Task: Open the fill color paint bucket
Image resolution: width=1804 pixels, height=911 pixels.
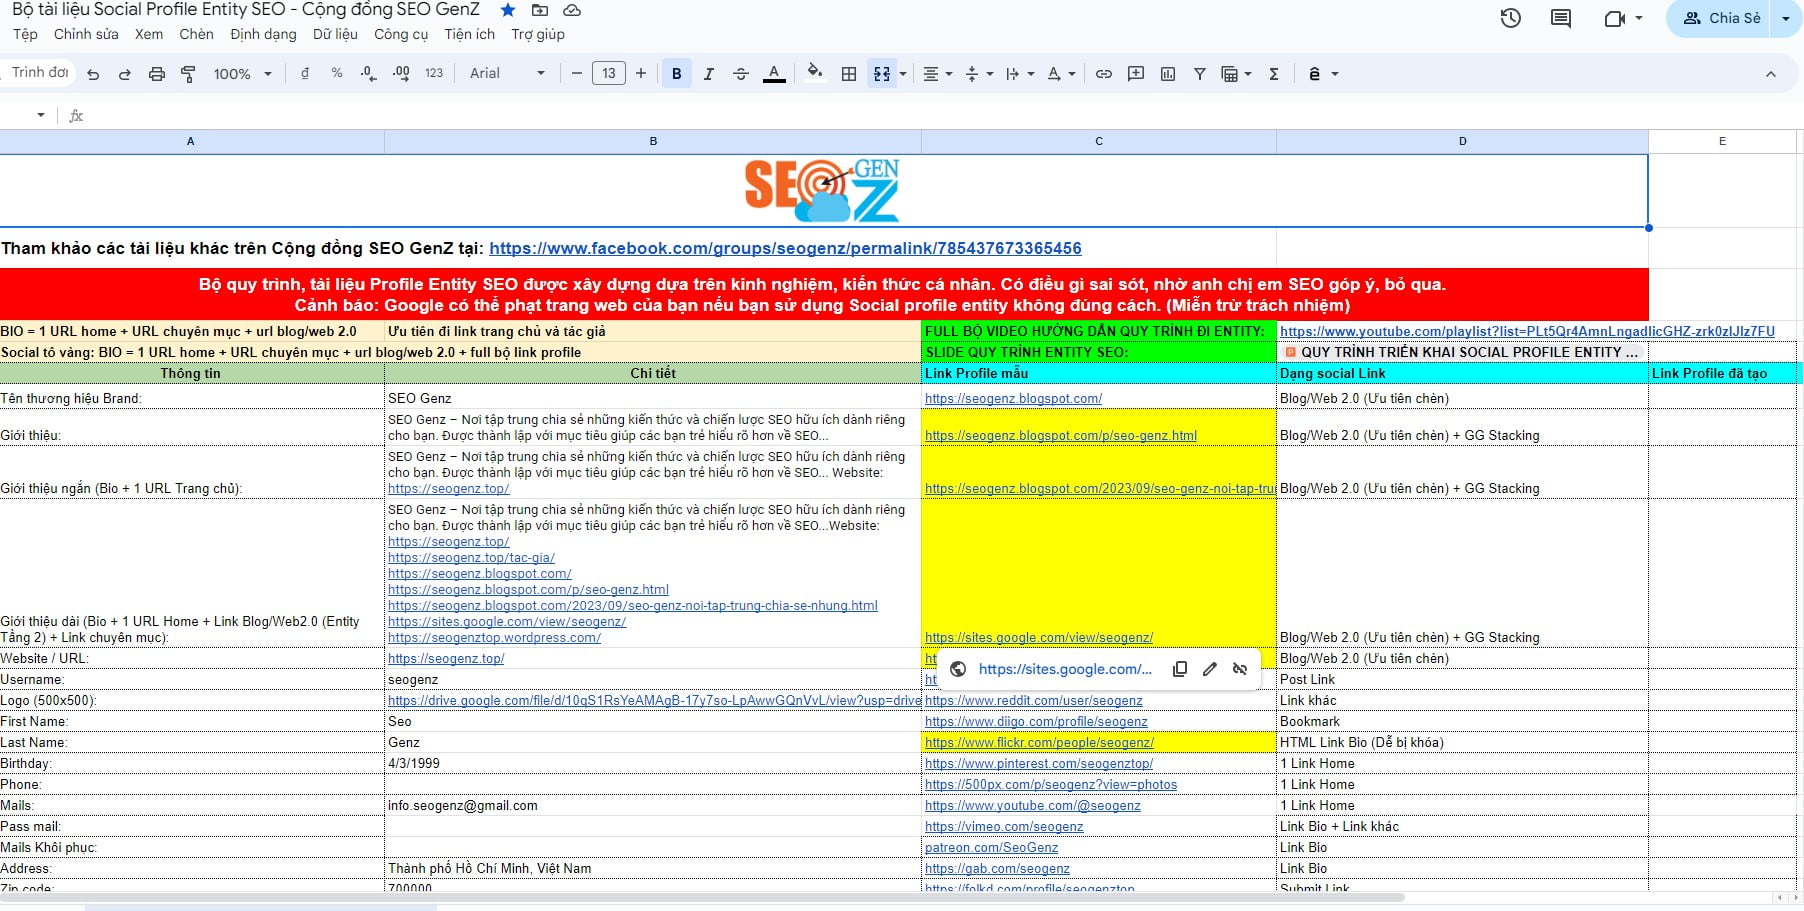Action: (815, 72)
